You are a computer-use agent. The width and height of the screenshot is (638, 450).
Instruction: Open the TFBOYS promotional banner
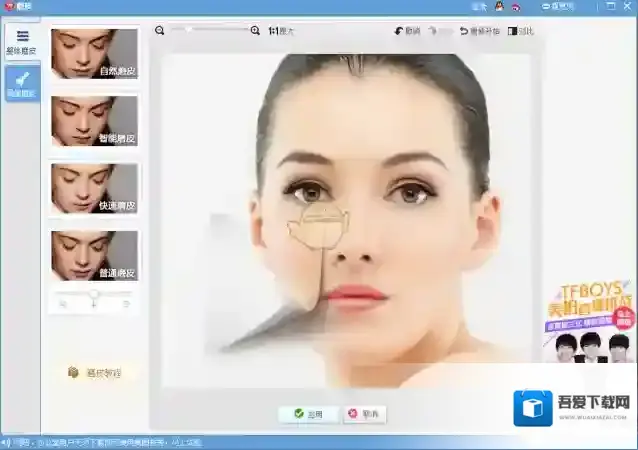[590, 321]
